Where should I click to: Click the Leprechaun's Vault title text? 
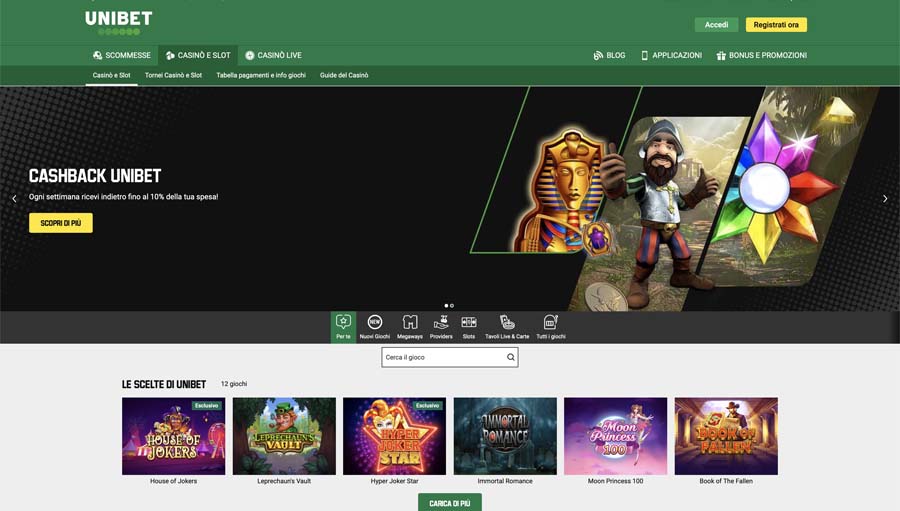pos(284,481)
